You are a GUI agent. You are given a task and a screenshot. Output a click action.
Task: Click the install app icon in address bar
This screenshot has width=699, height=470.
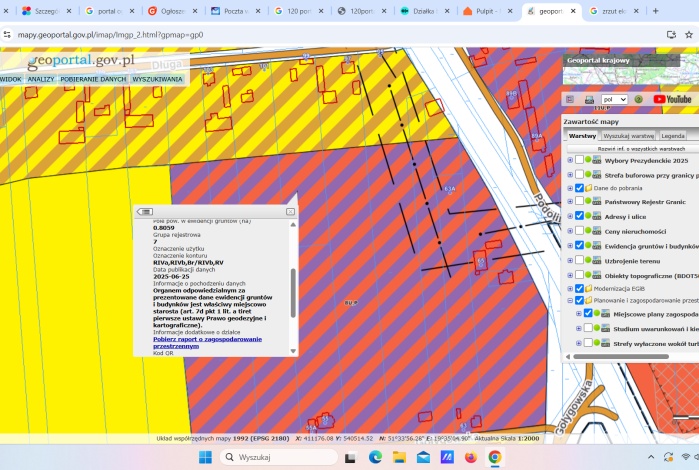pos(671,34)
